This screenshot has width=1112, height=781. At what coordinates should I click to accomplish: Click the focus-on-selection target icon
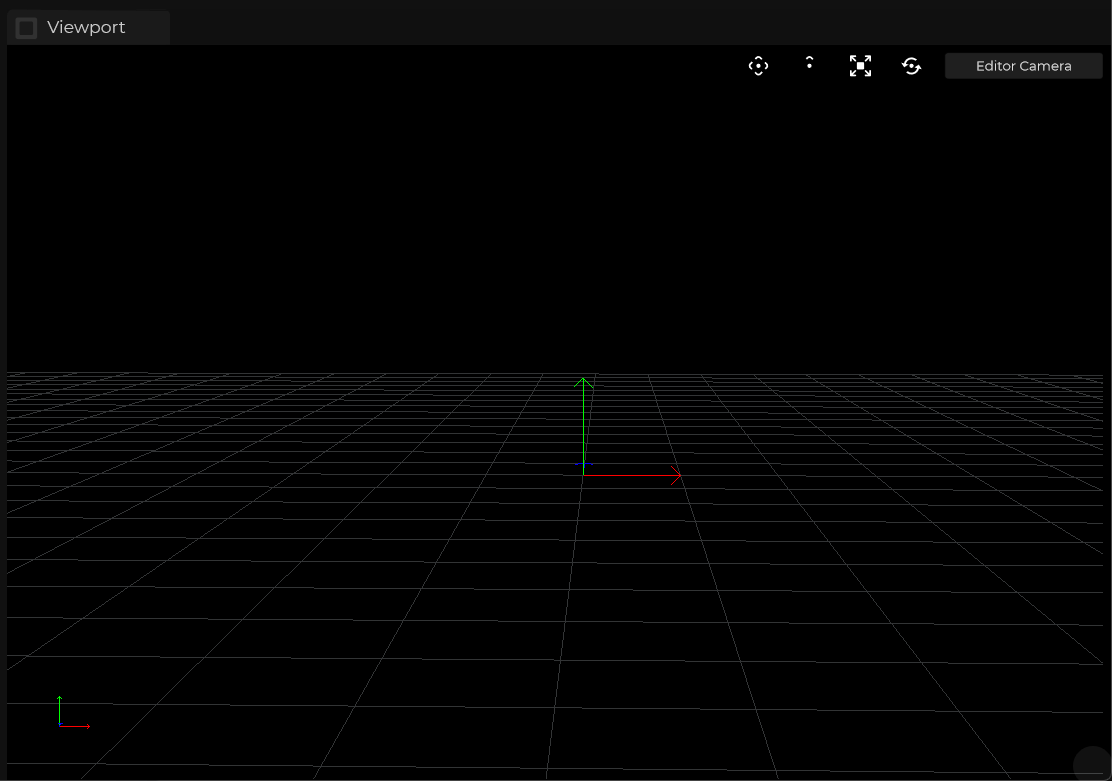click(758, 66)
